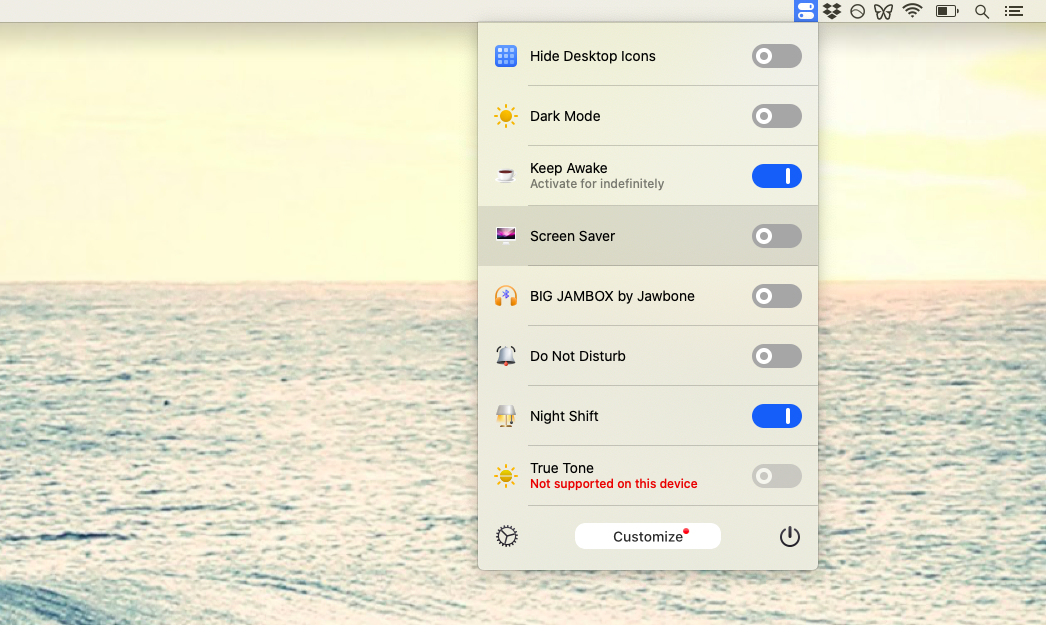Image resolution: width=1046 pixels, height=625 pixels.
Task: Open the Wi-Fi status menu
Action: coord(912,11)
